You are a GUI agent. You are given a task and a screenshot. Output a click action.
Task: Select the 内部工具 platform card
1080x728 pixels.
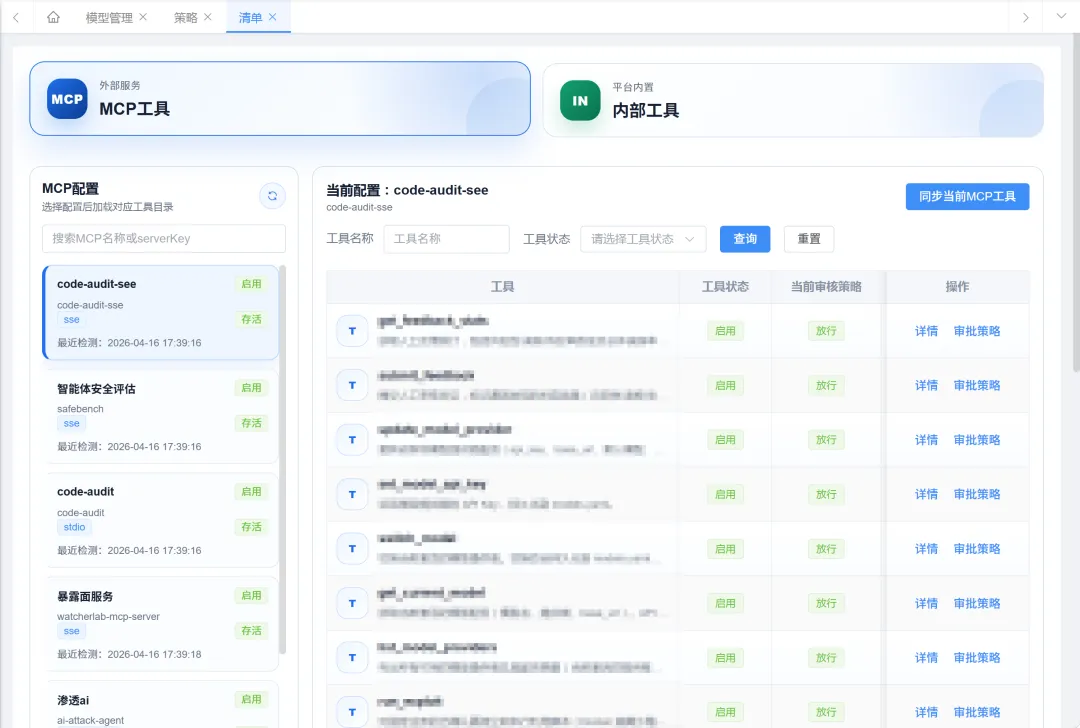click(793, 101)
